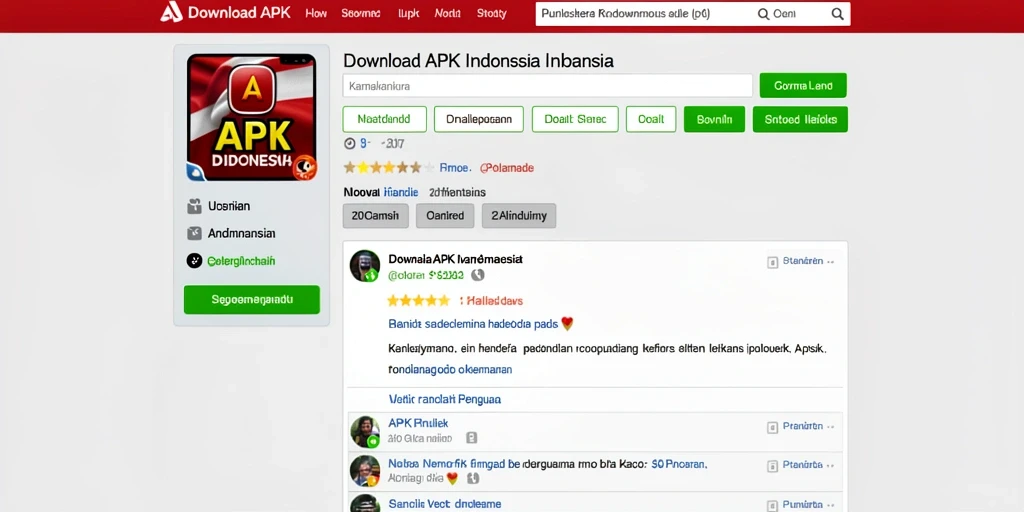This screenshot has height=512, width=1024.
Task: Click the square icon after alo Gika naiieo
Action: click(x=472, y=438)
